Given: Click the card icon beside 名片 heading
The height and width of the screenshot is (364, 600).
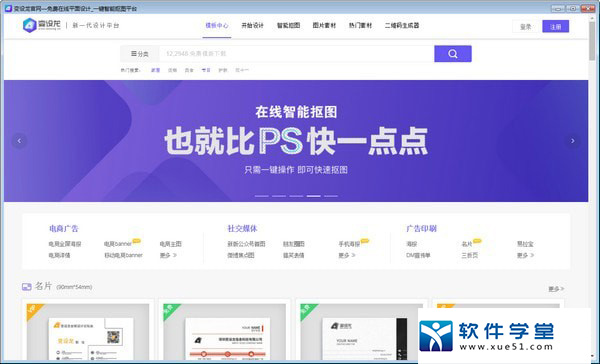Looking at the screenshot, I should click(26, 287).
